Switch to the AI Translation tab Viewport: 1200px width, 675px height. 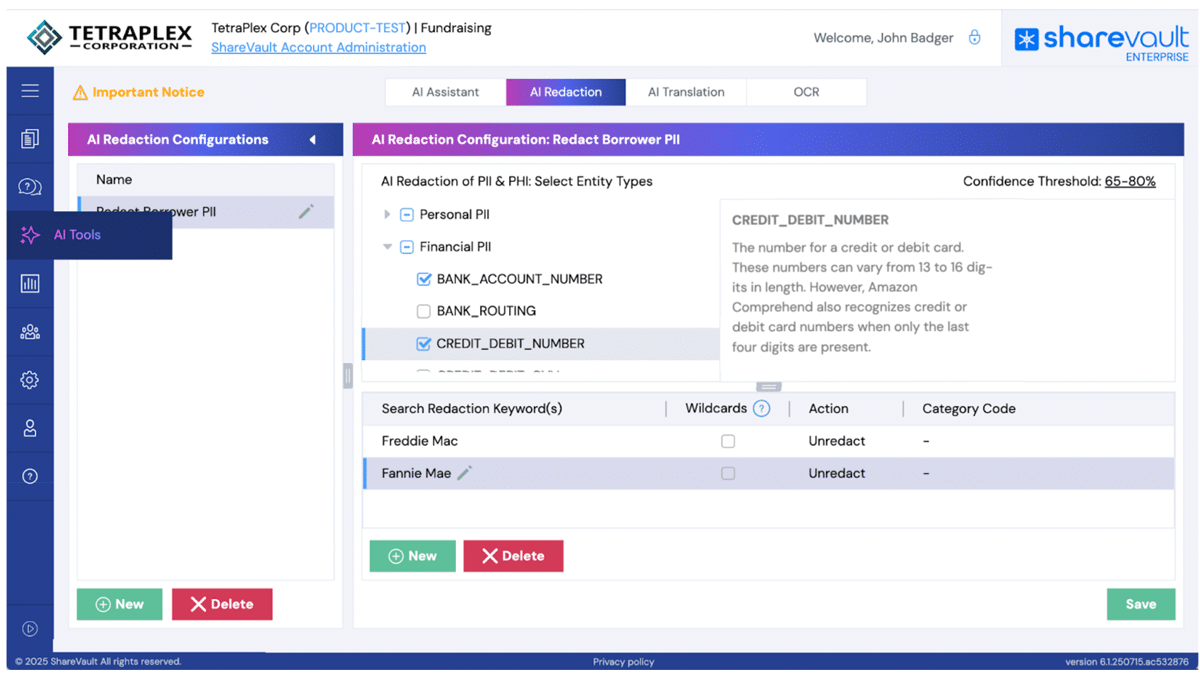(x=686, y=92)
